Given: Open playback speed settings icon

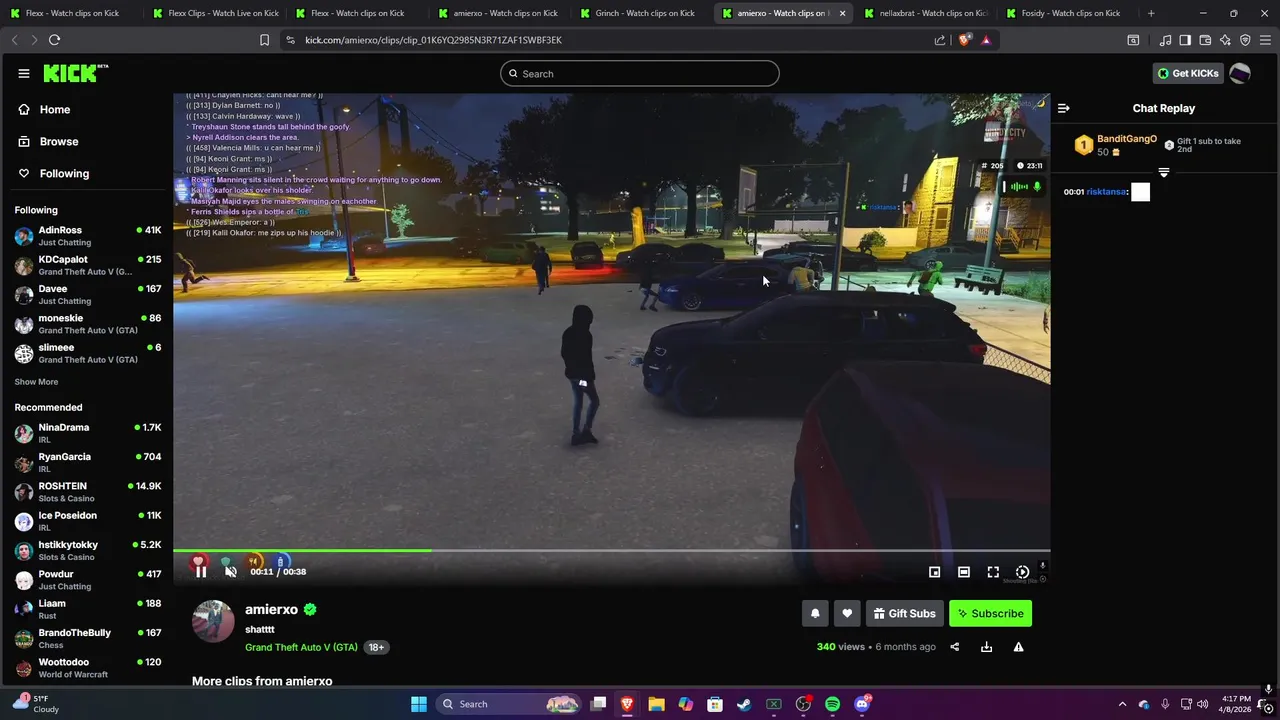Looking at the screenshot, I should click(x=1022, y=572).
